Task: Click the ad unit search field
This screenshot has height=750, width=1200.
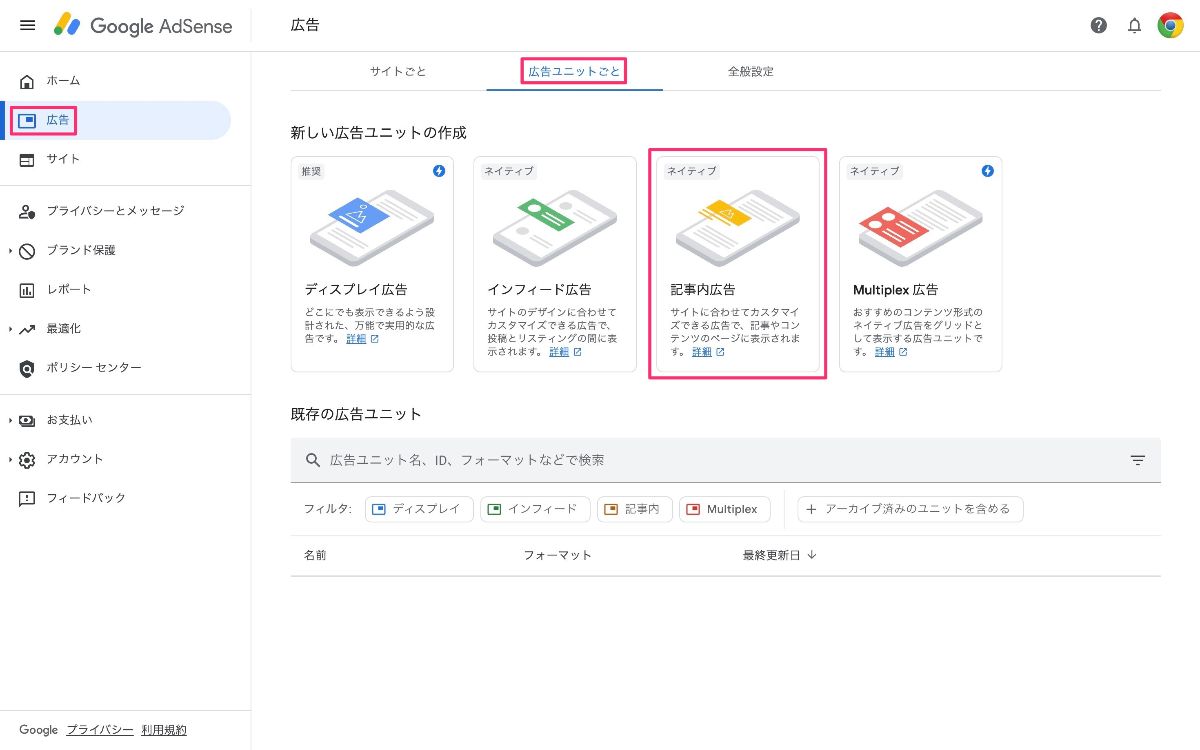Action: coord(726,460)
